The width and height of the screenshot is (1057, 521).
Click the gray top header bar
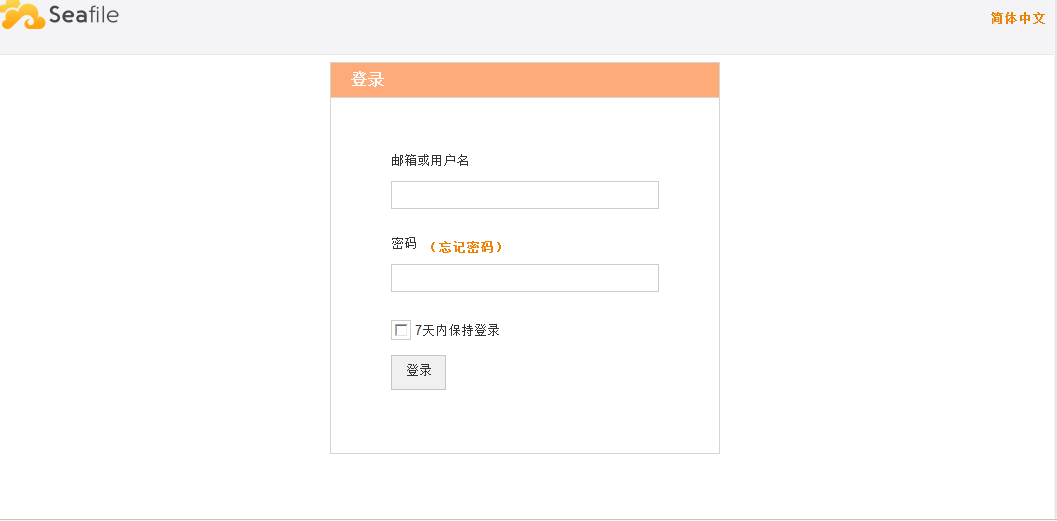(526, 27)
